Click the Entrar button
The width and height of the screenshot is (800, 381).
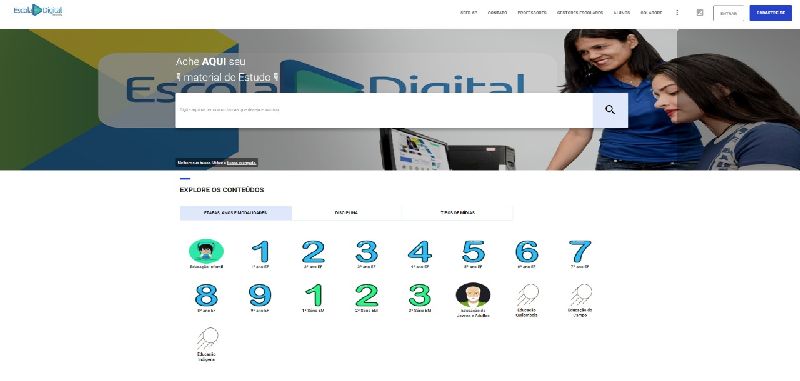coord(729,13)
